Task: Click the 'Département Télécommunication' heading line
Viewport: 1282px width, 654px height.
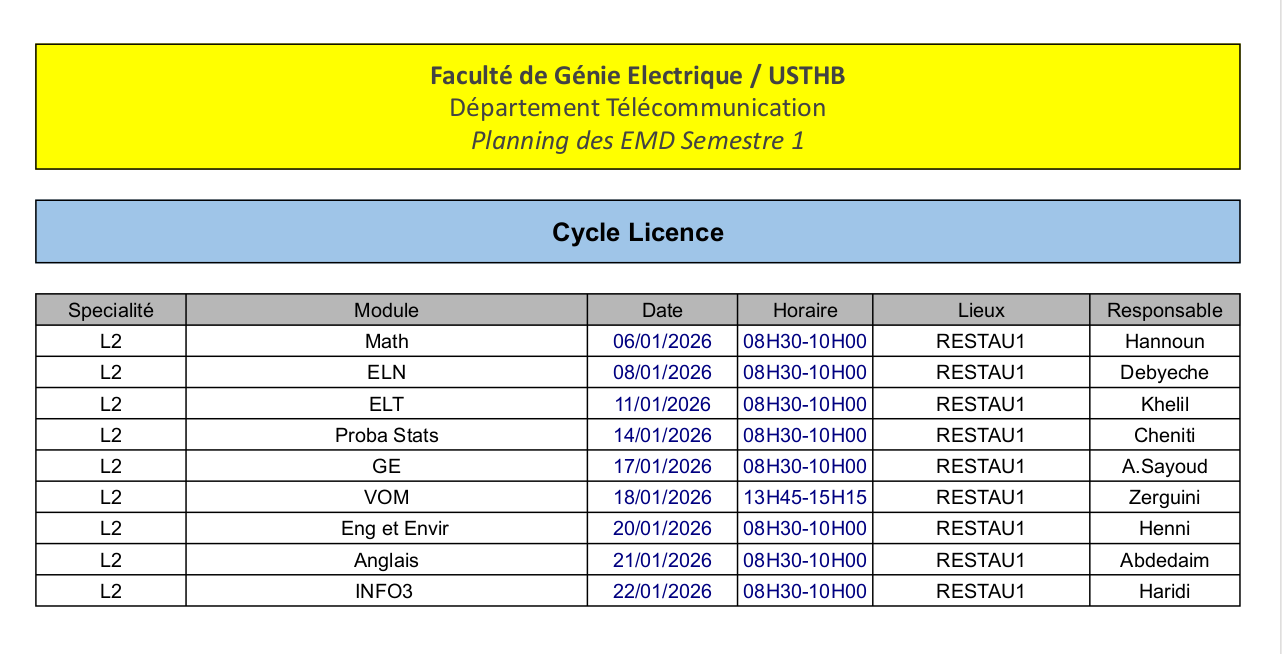Action: tap(638, 107)
